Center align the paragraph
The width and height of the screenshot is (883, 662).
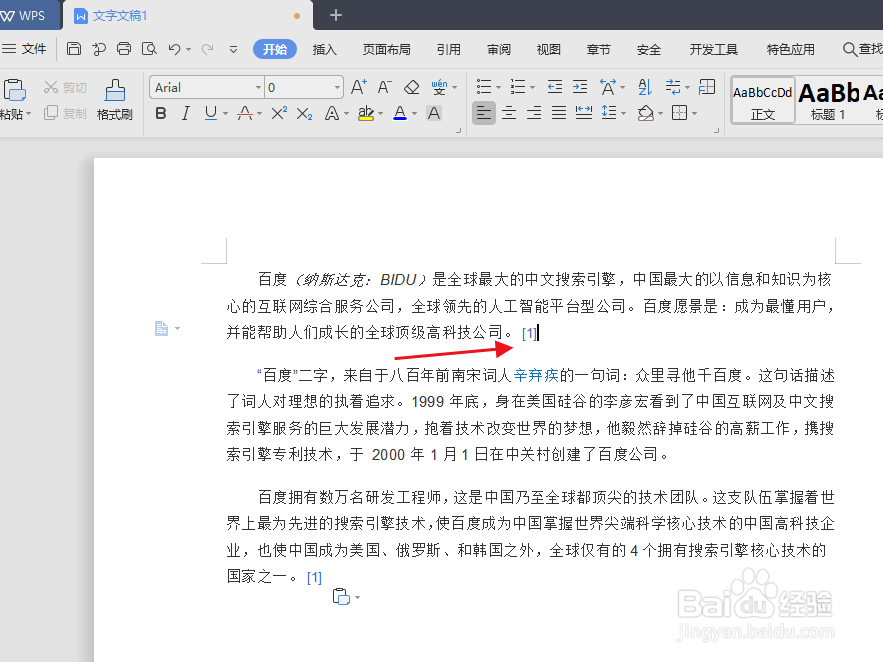(509, 113)
